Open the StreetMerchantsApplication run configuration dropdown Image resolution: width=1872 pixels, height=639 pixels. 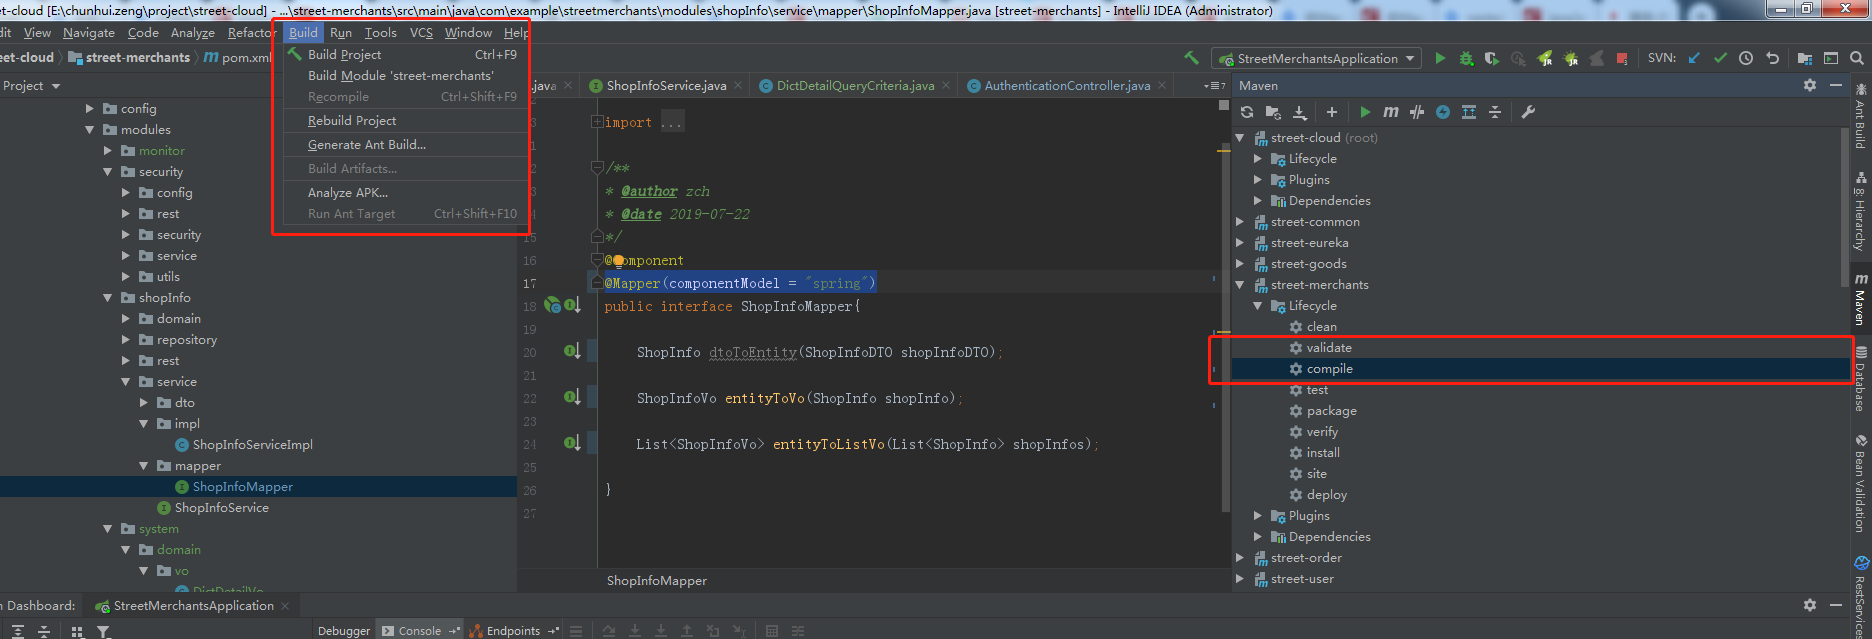(x=1316, y=58)
